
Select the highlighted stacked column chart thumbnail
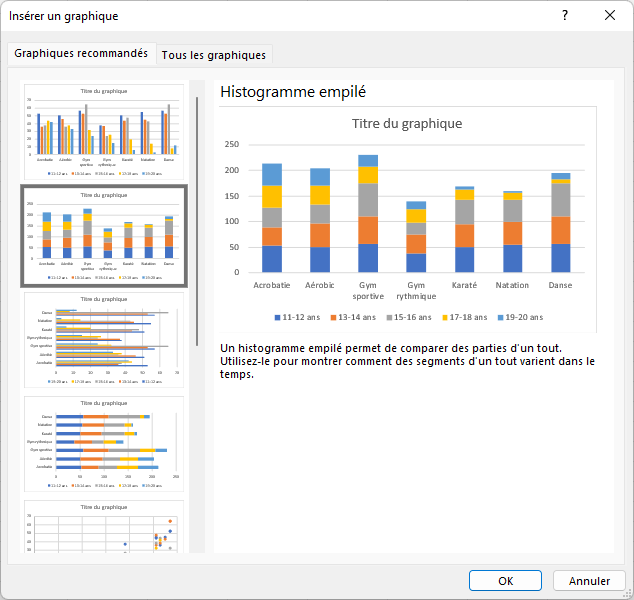tap(103, 235)
